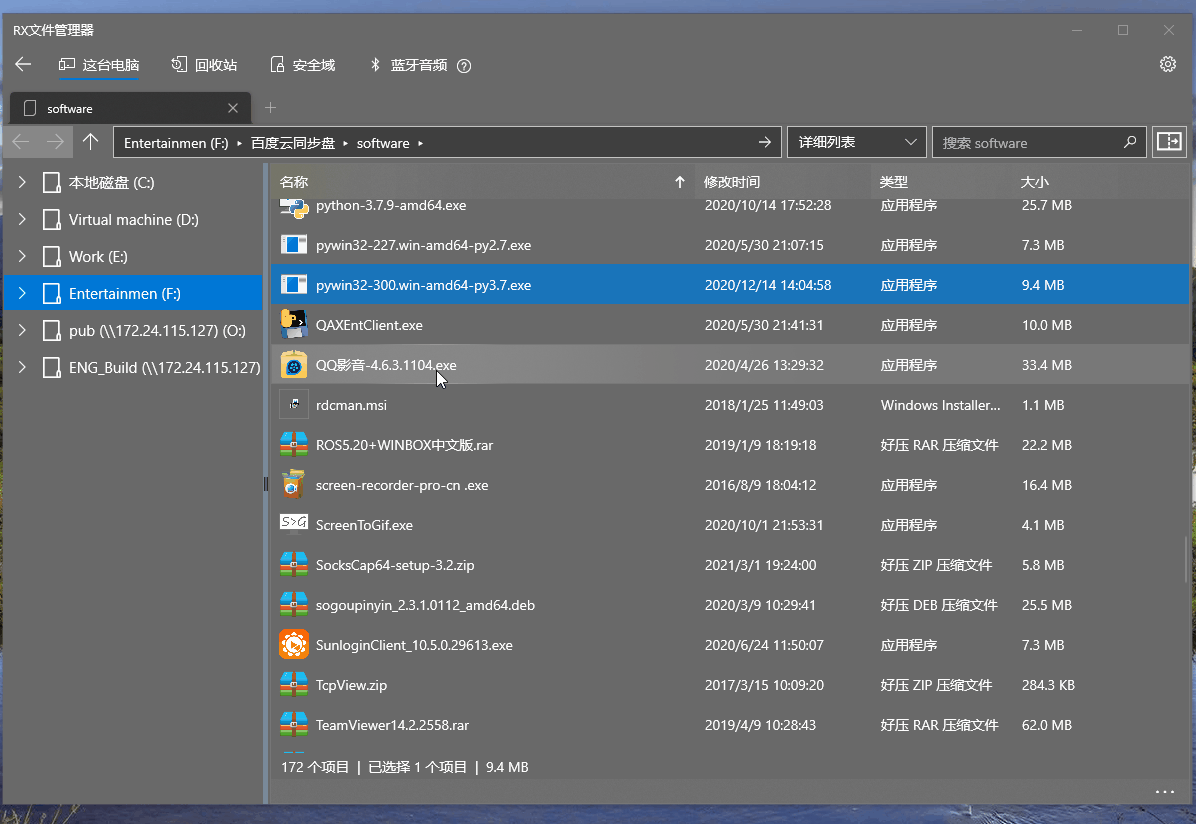Screen dimensions: 1196x824
Task: Click 2018/1/25 11:49:03 date cell
Action: tap(764, 405)
